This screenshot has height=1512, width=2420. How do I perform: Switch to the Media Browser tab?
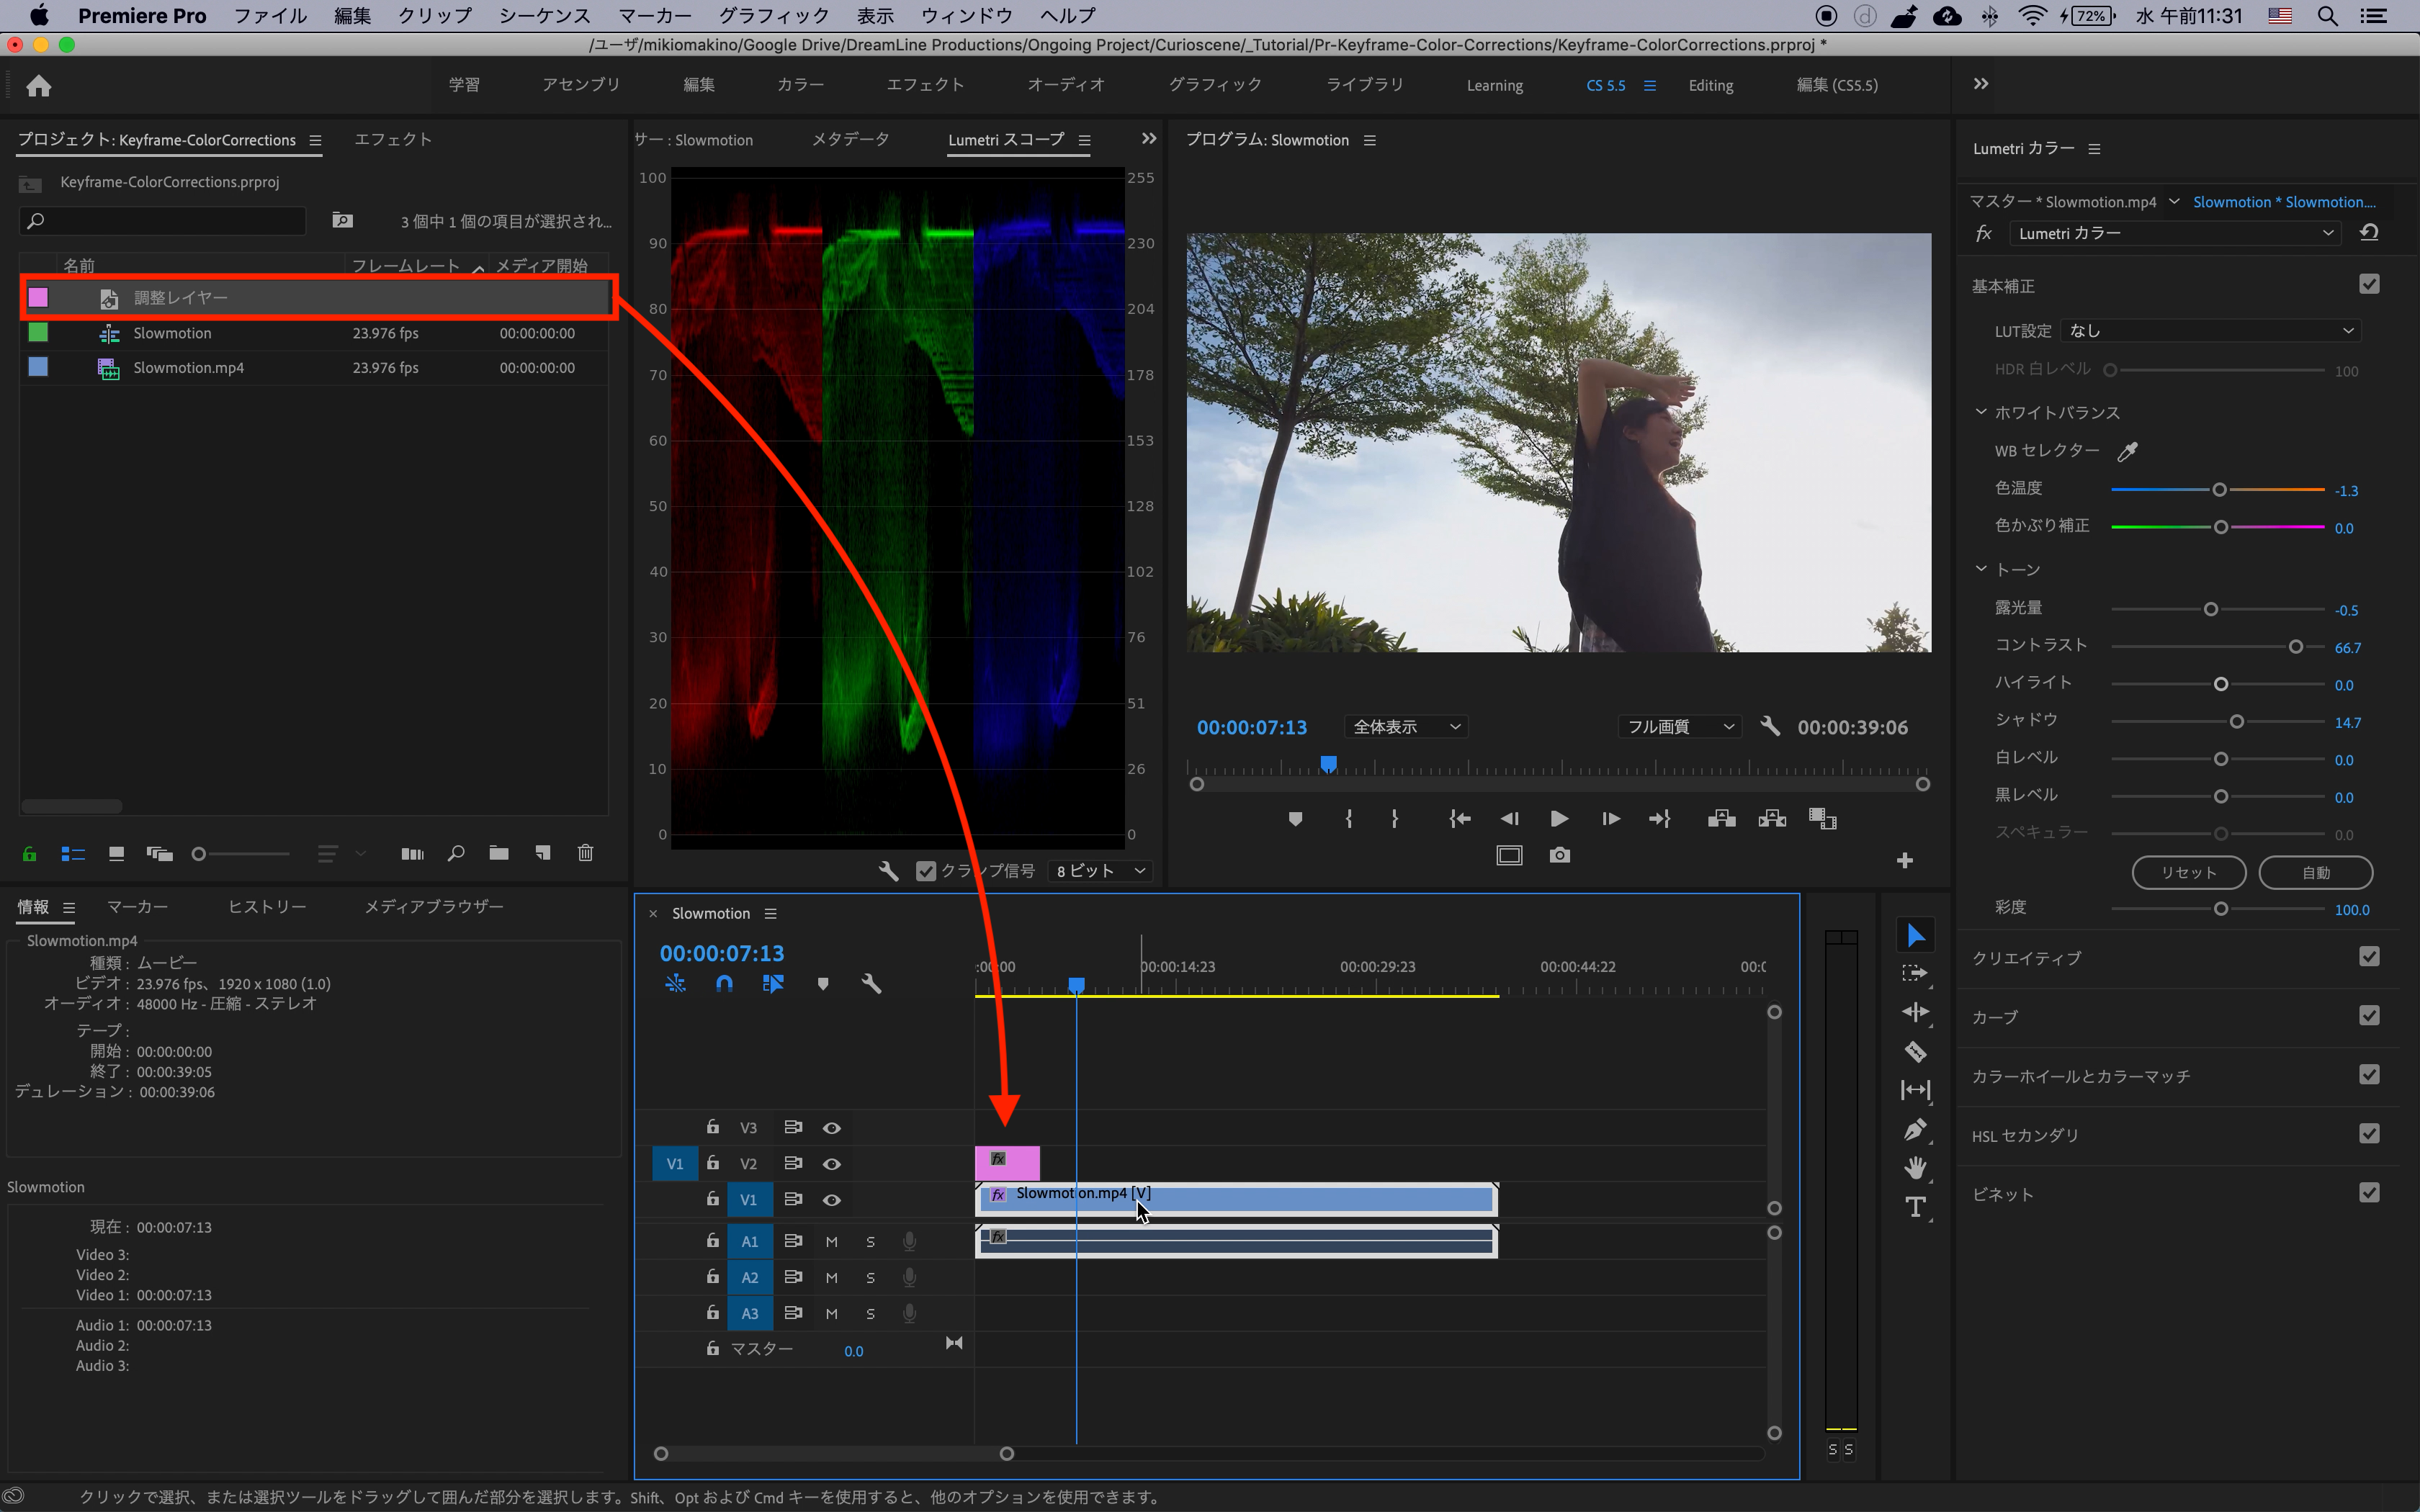pyautogui.click(x=433, y=906)
